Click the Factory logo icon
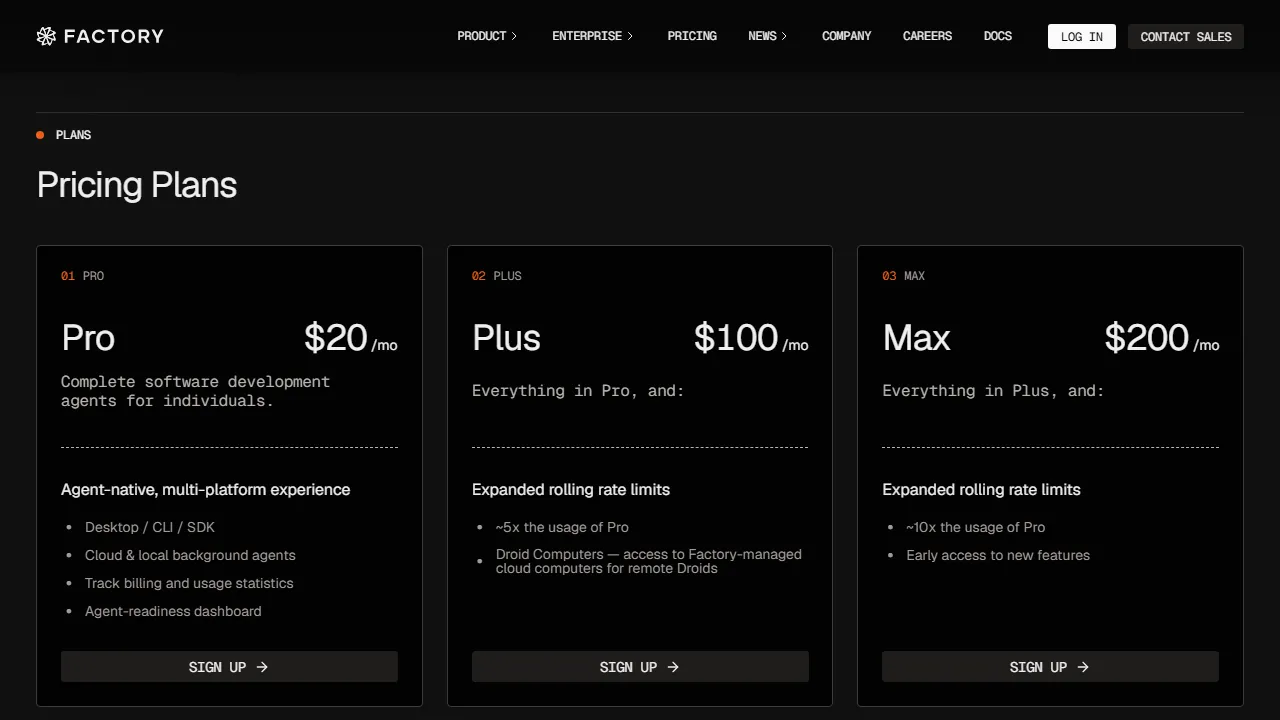Image resolution: width=1280 pixels, height=720 pixels. pyautogui.click(x=46, y=37)
